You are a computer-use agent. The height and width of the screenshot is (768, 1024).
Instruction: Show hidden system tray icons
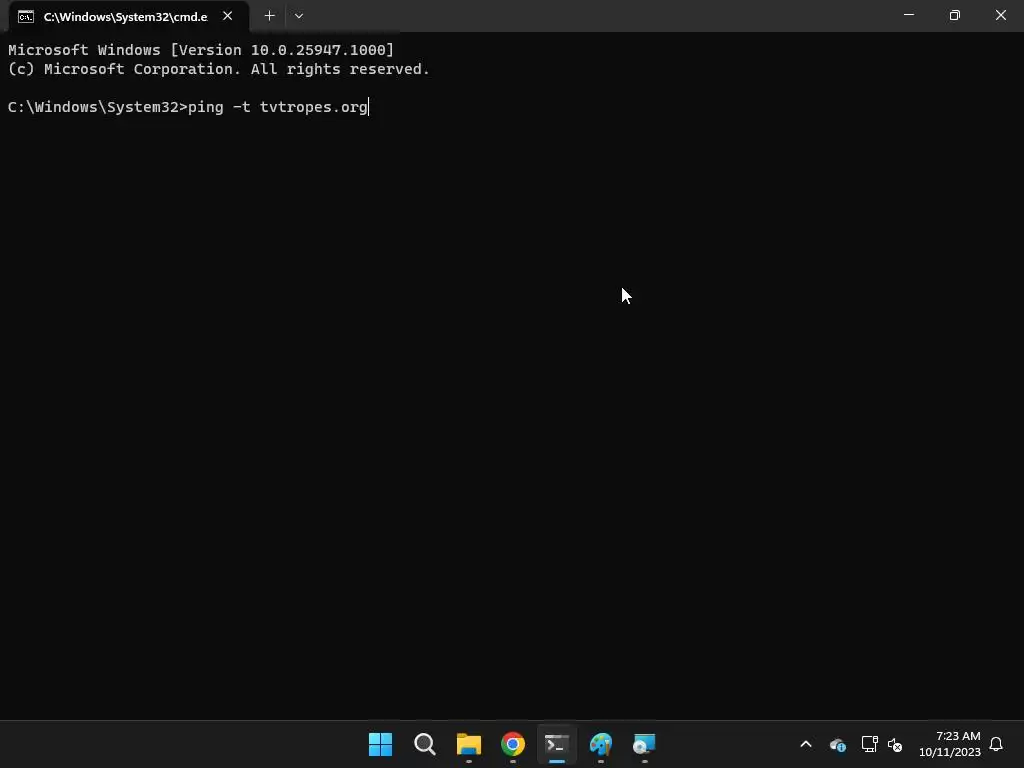pos(806,744)
